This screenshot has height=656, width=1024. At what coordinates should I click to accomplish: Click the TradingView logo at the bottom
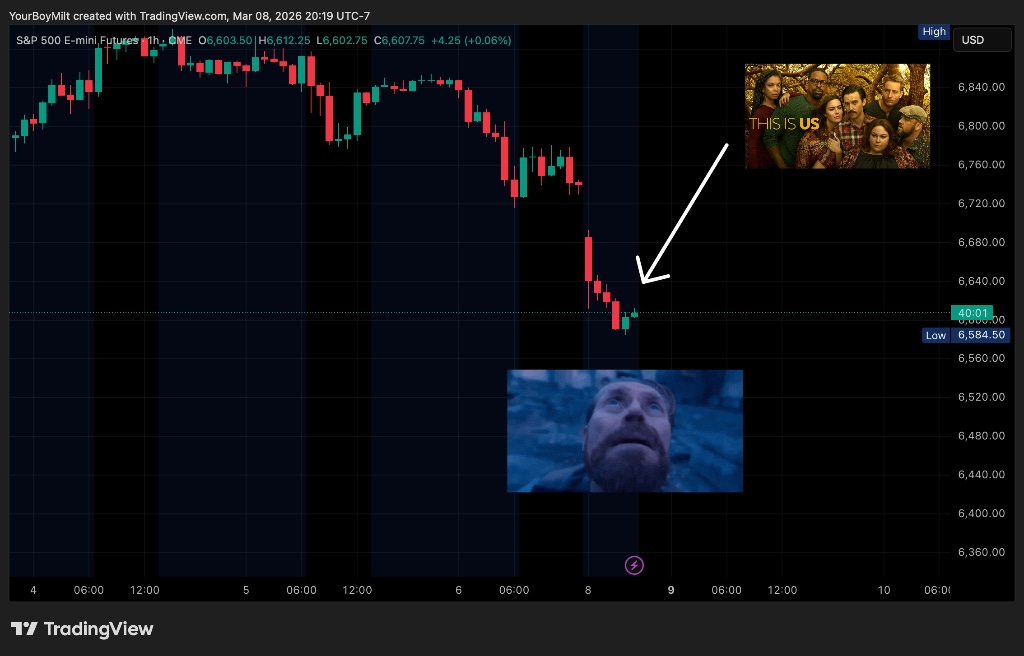pyautogui.click(x=82, y=629)
